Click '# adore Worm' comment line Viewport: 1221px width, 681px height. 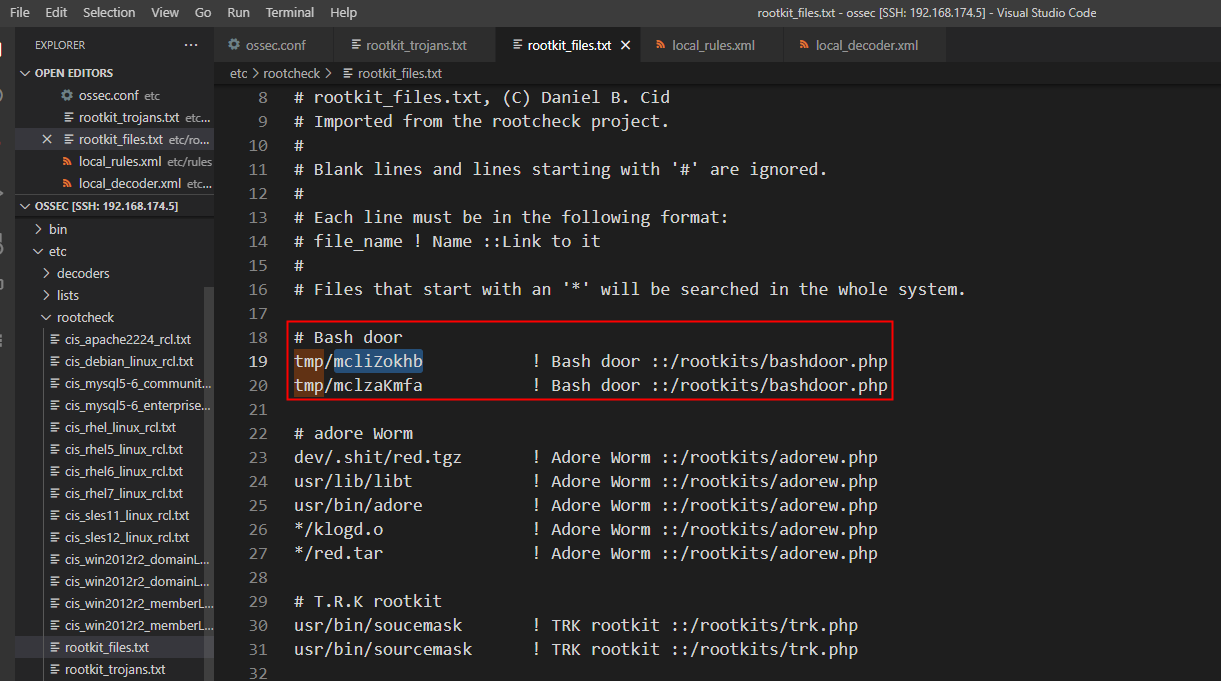353,434
